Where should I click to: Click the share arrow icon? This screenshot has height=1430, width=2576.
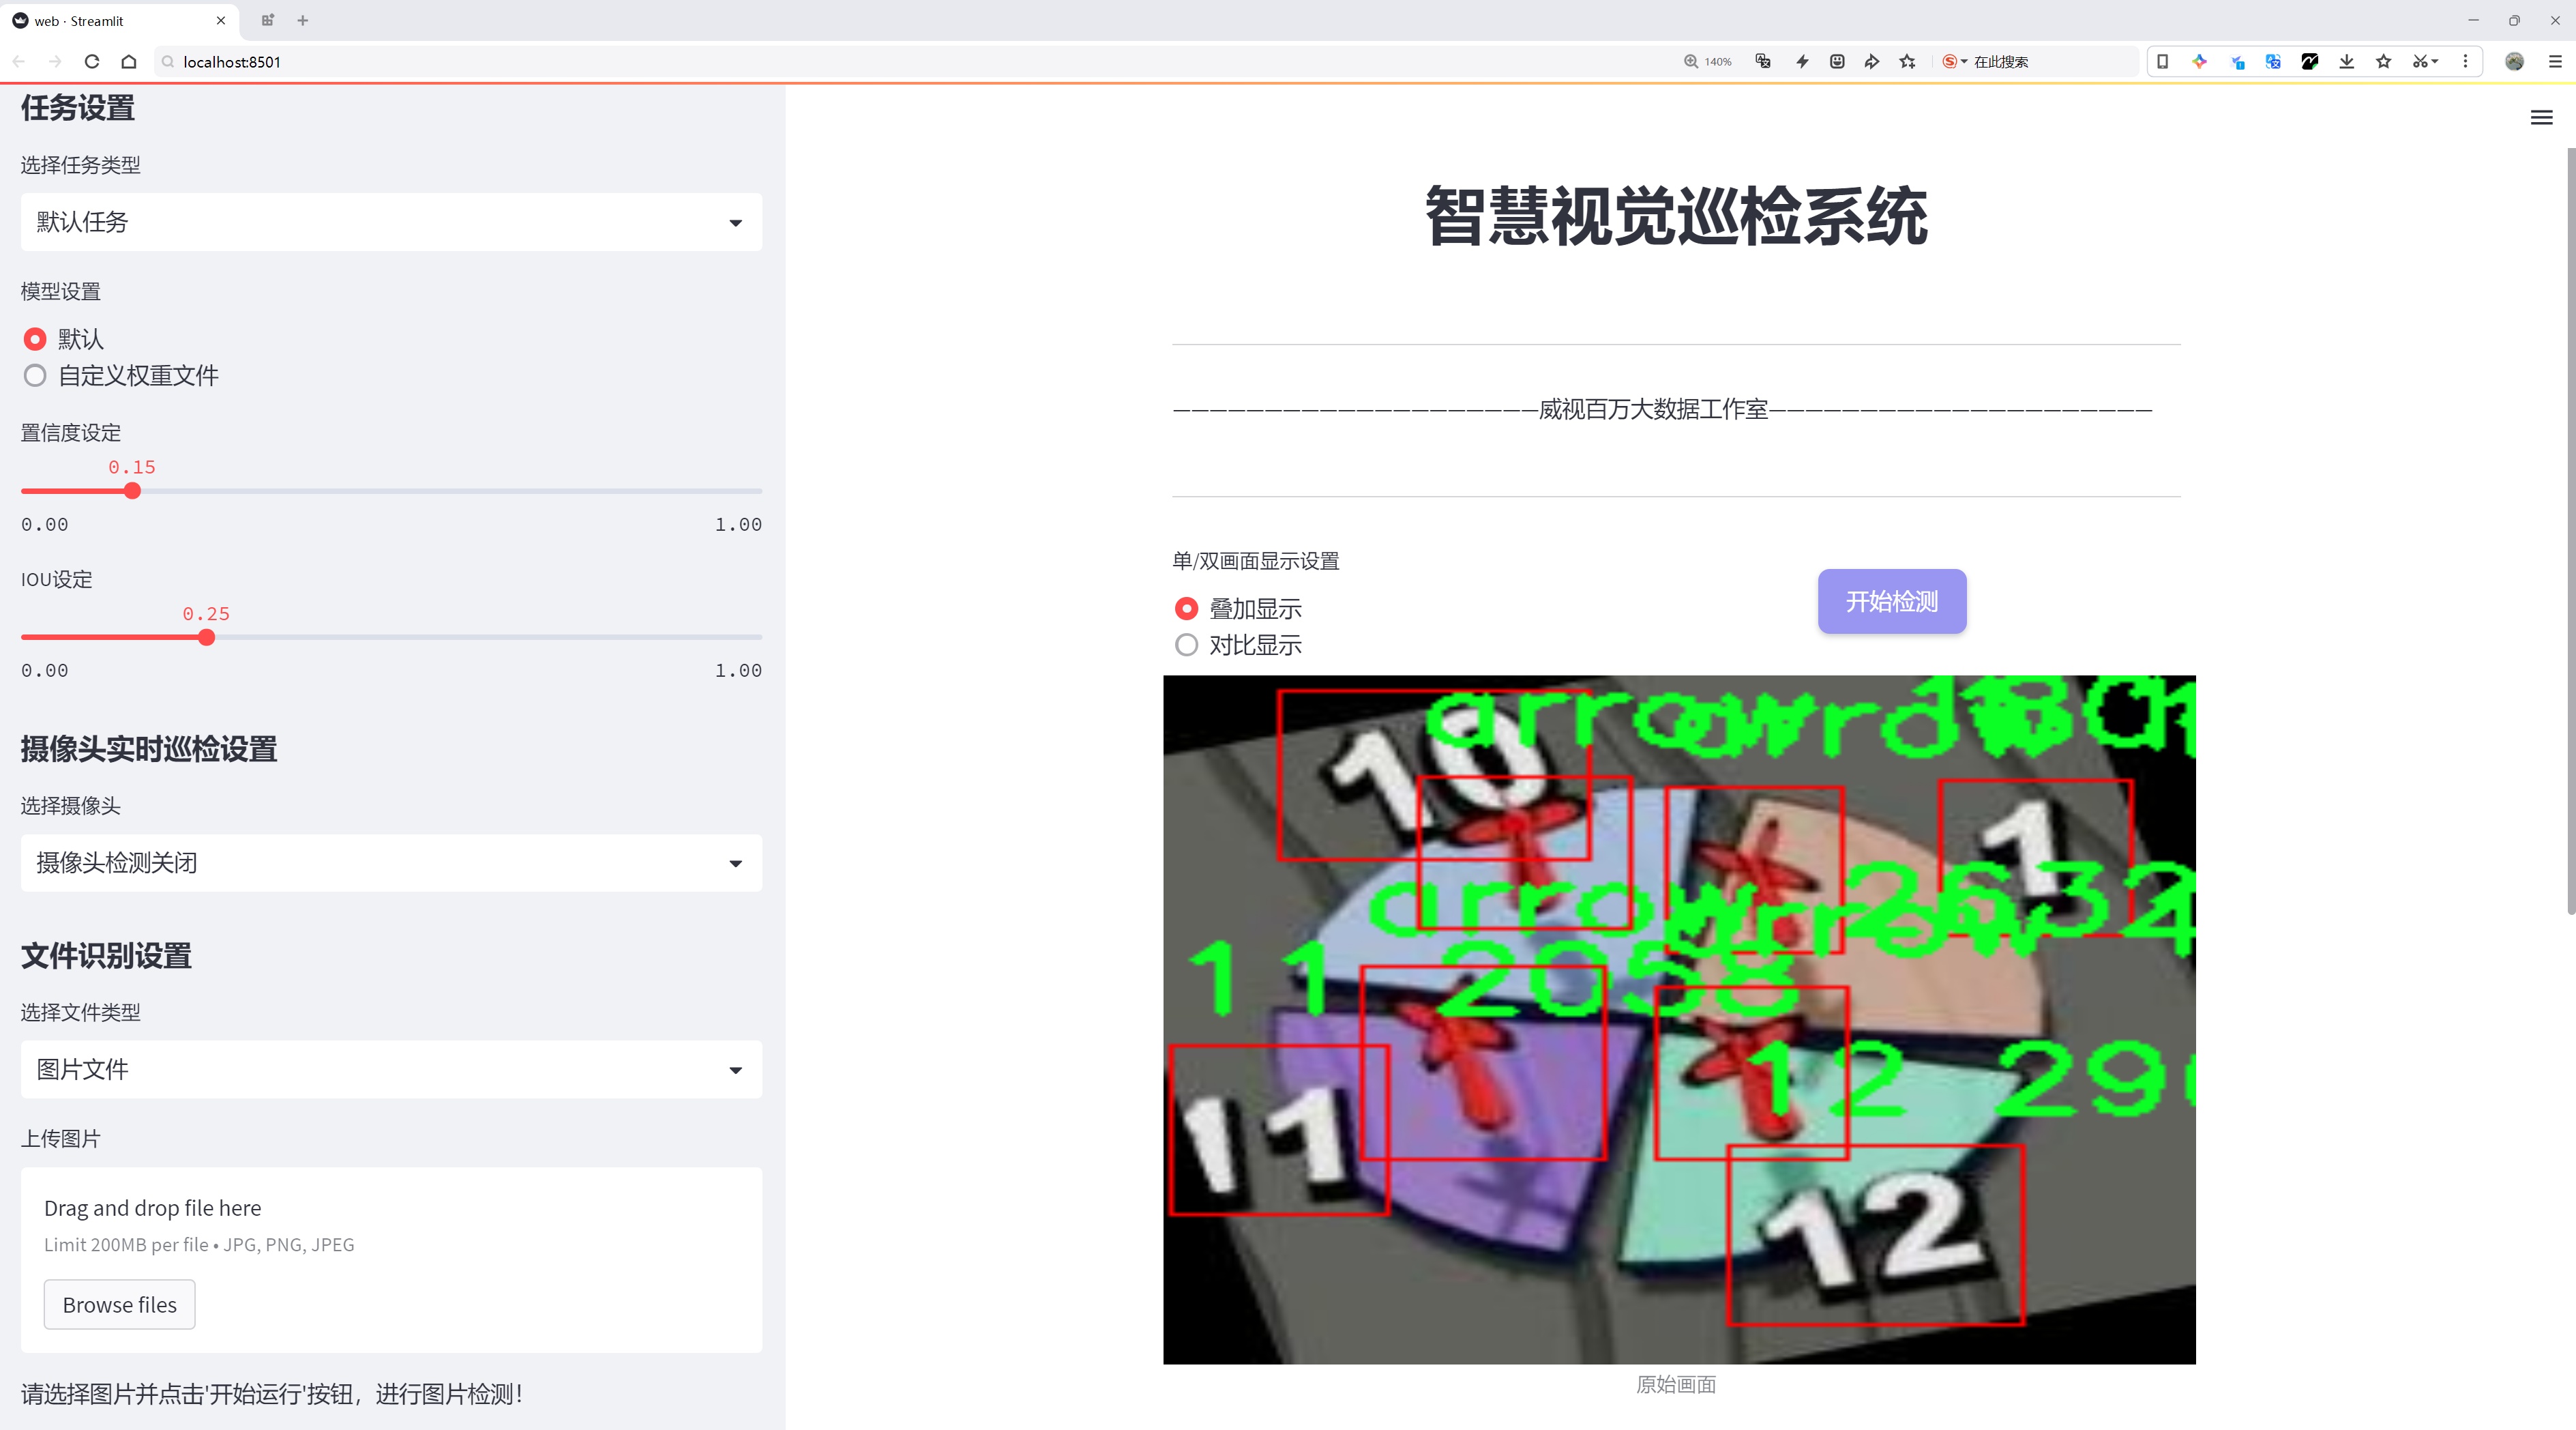pos(1872,61)
